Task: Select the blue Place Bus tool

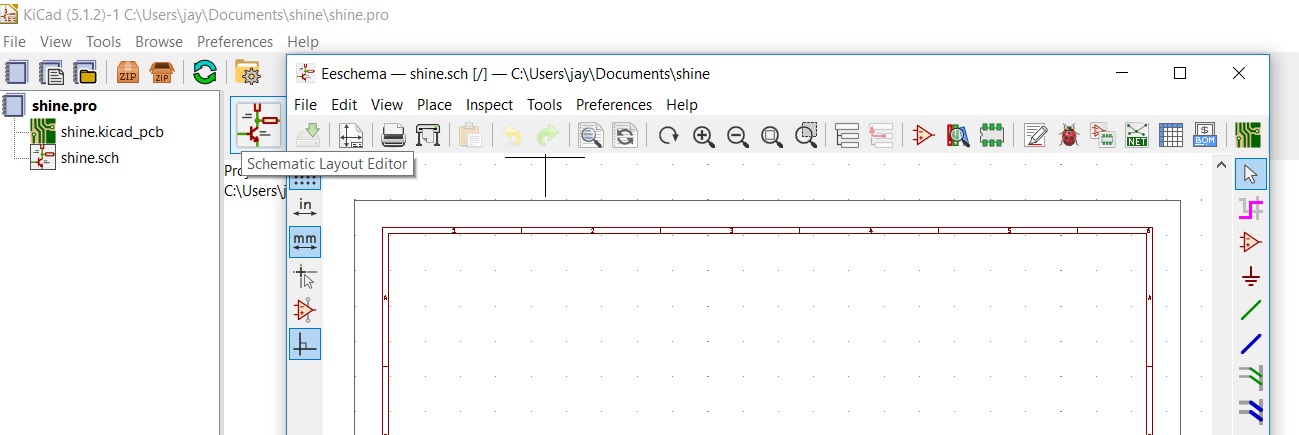Action: pyautogui.click(x=1250, y=344)
